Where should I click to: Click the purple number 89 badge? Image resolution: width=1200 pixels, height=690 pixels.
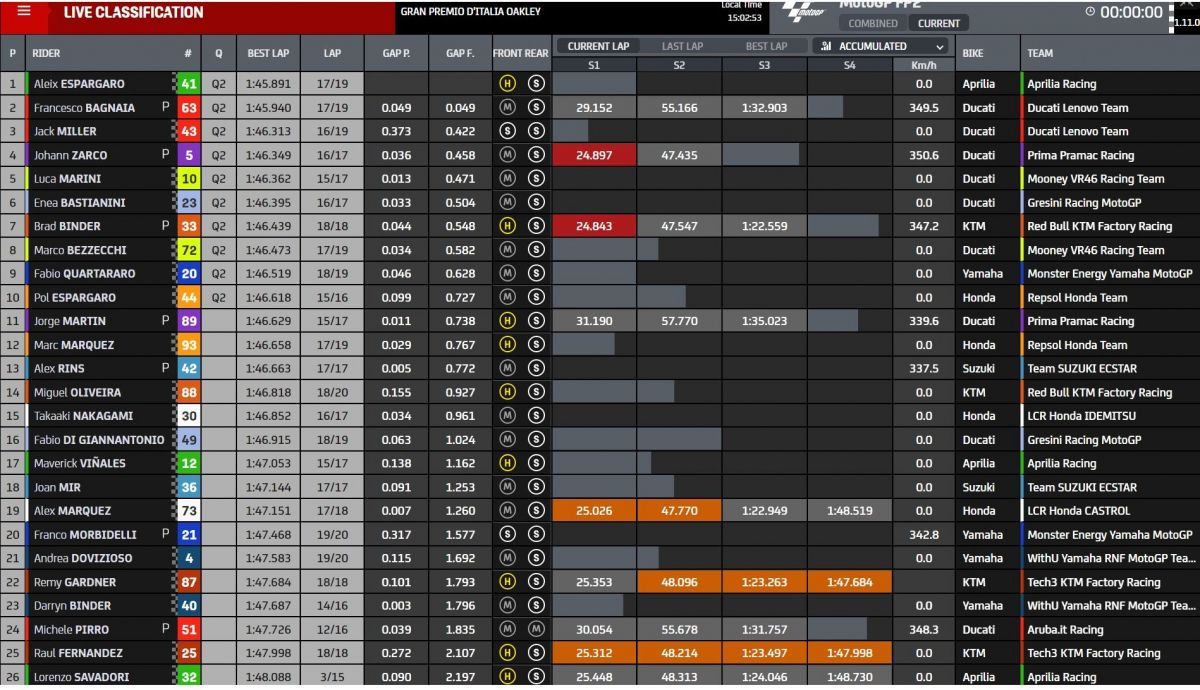pyautogui.click(x=188, y=321)
